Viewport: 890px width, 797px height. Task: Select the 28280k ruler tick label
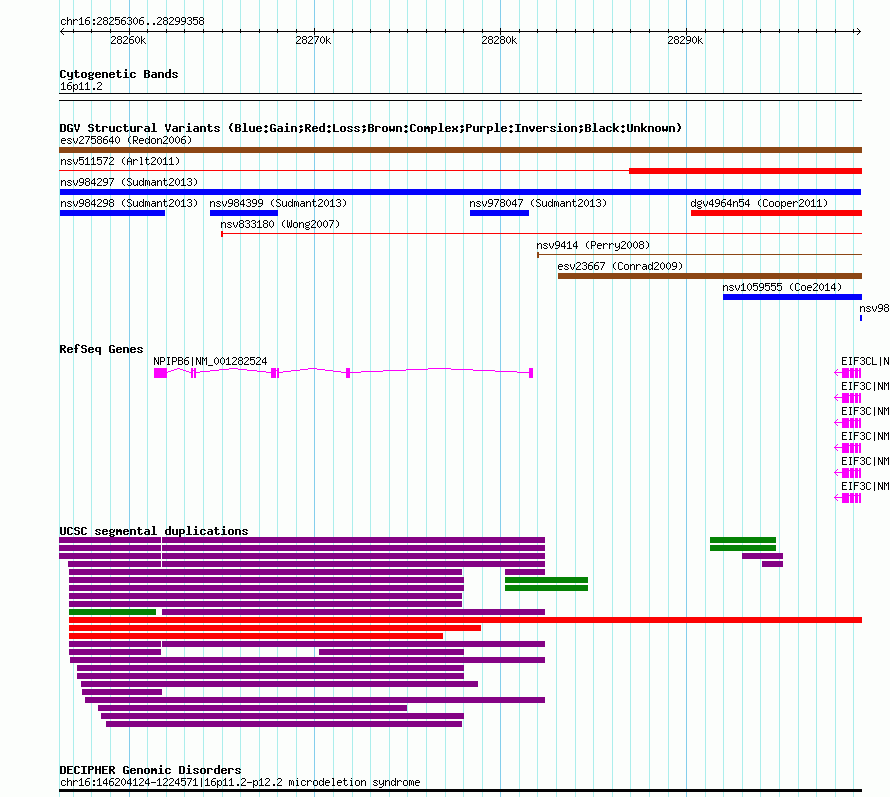[499, 40]
